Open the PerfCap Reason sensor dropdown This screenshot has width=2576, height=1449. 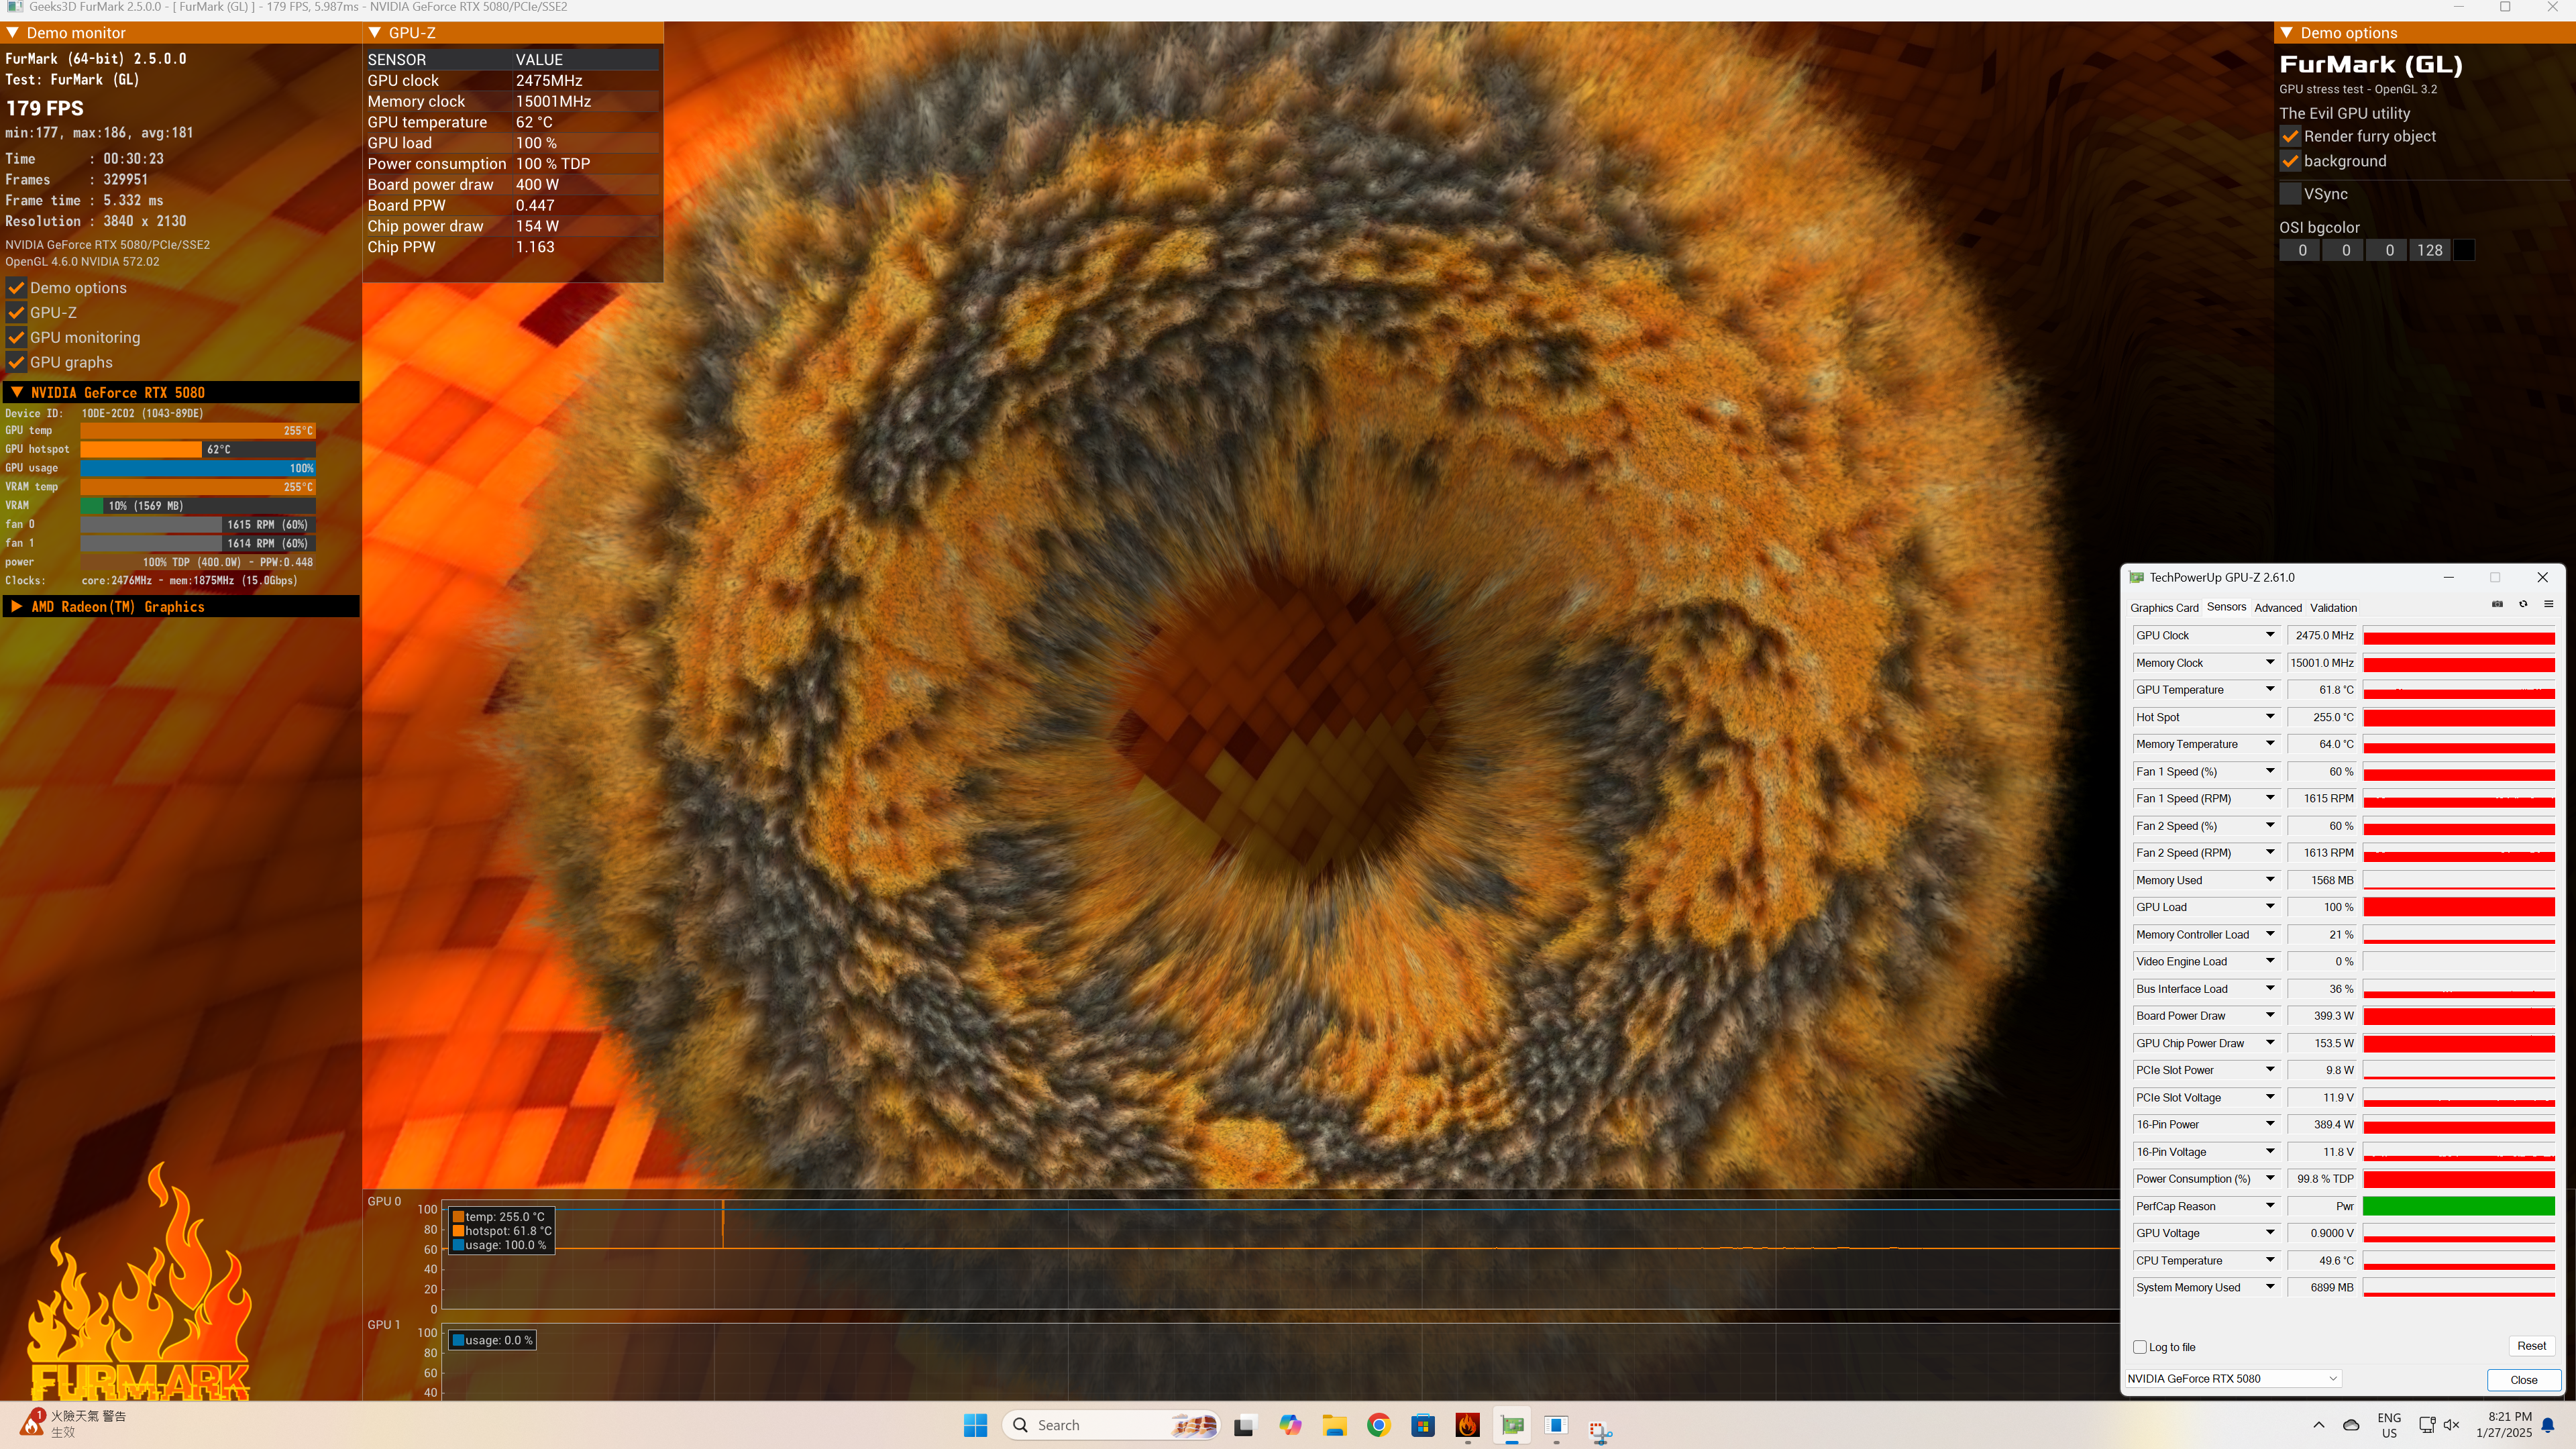(x=2270, y=1206)
